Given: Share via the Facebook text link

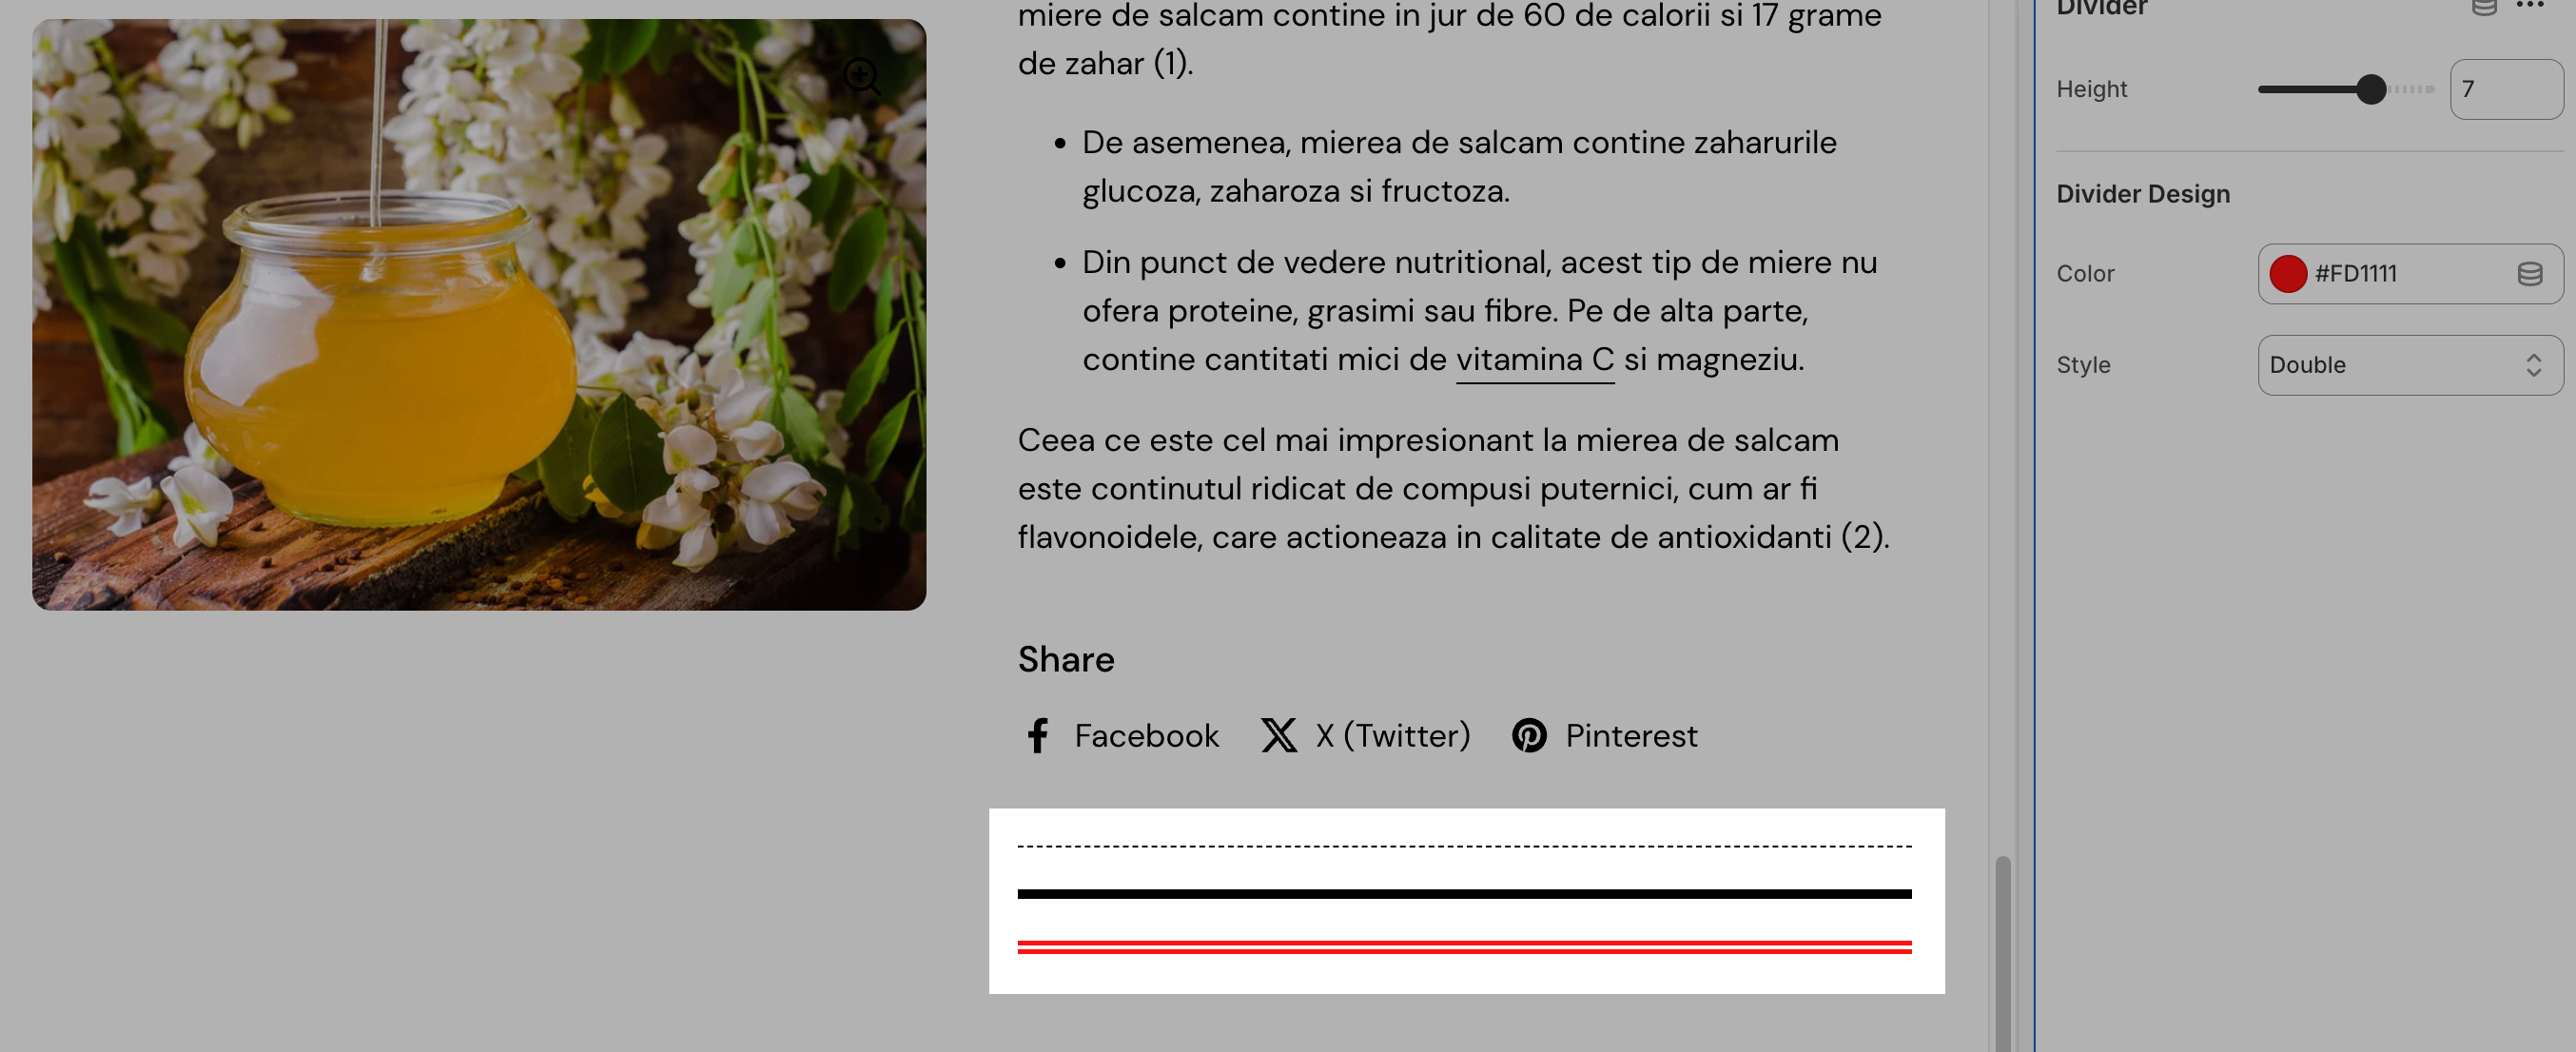Looking at the screenshot, I should click(x=1146, y=736).
